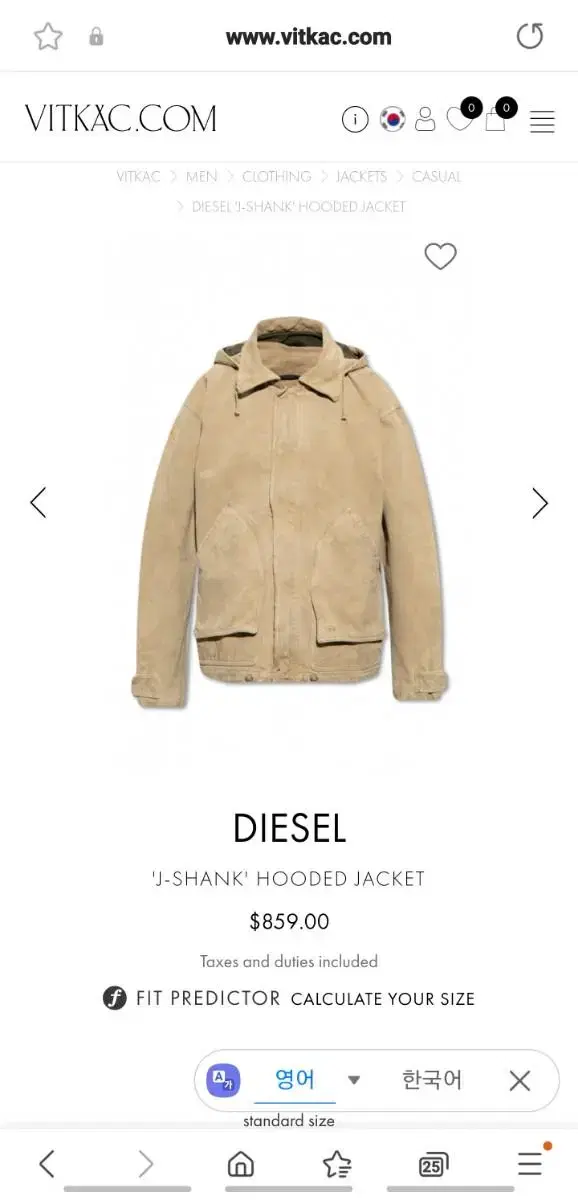The image size is (578, 1200).
Task: Open the CLOTHING breadcrumb
Action: [x=276, y=177]
